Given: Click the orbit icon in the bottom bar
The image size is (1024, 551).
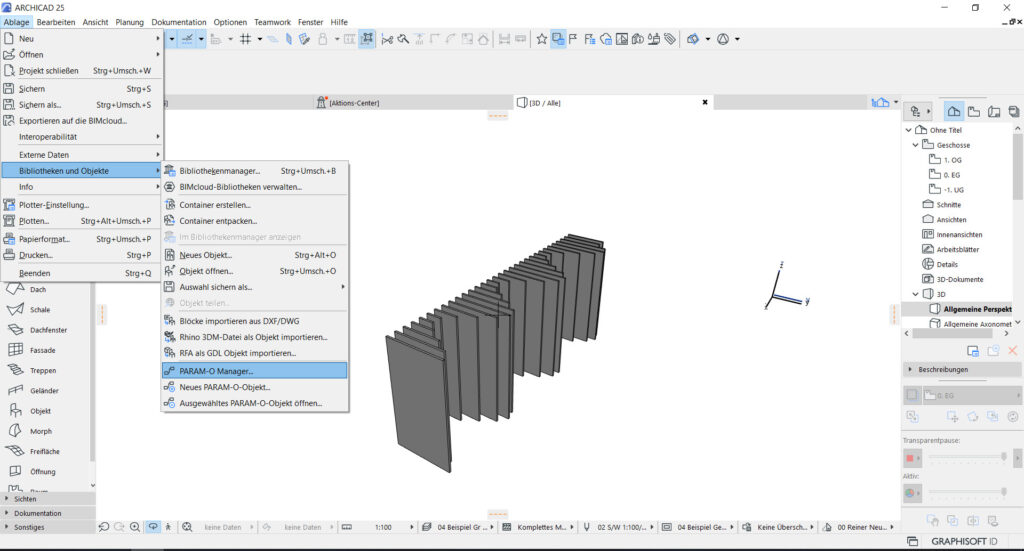Looking at the screenshot, I should tap(152, 527).
